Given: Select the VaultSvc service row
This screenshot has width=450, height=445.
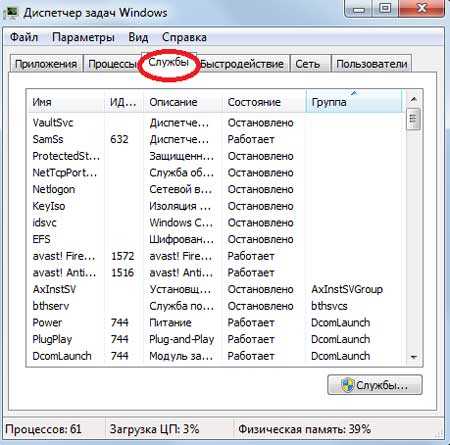Looking at the screenshot, I should pos(215,123).
